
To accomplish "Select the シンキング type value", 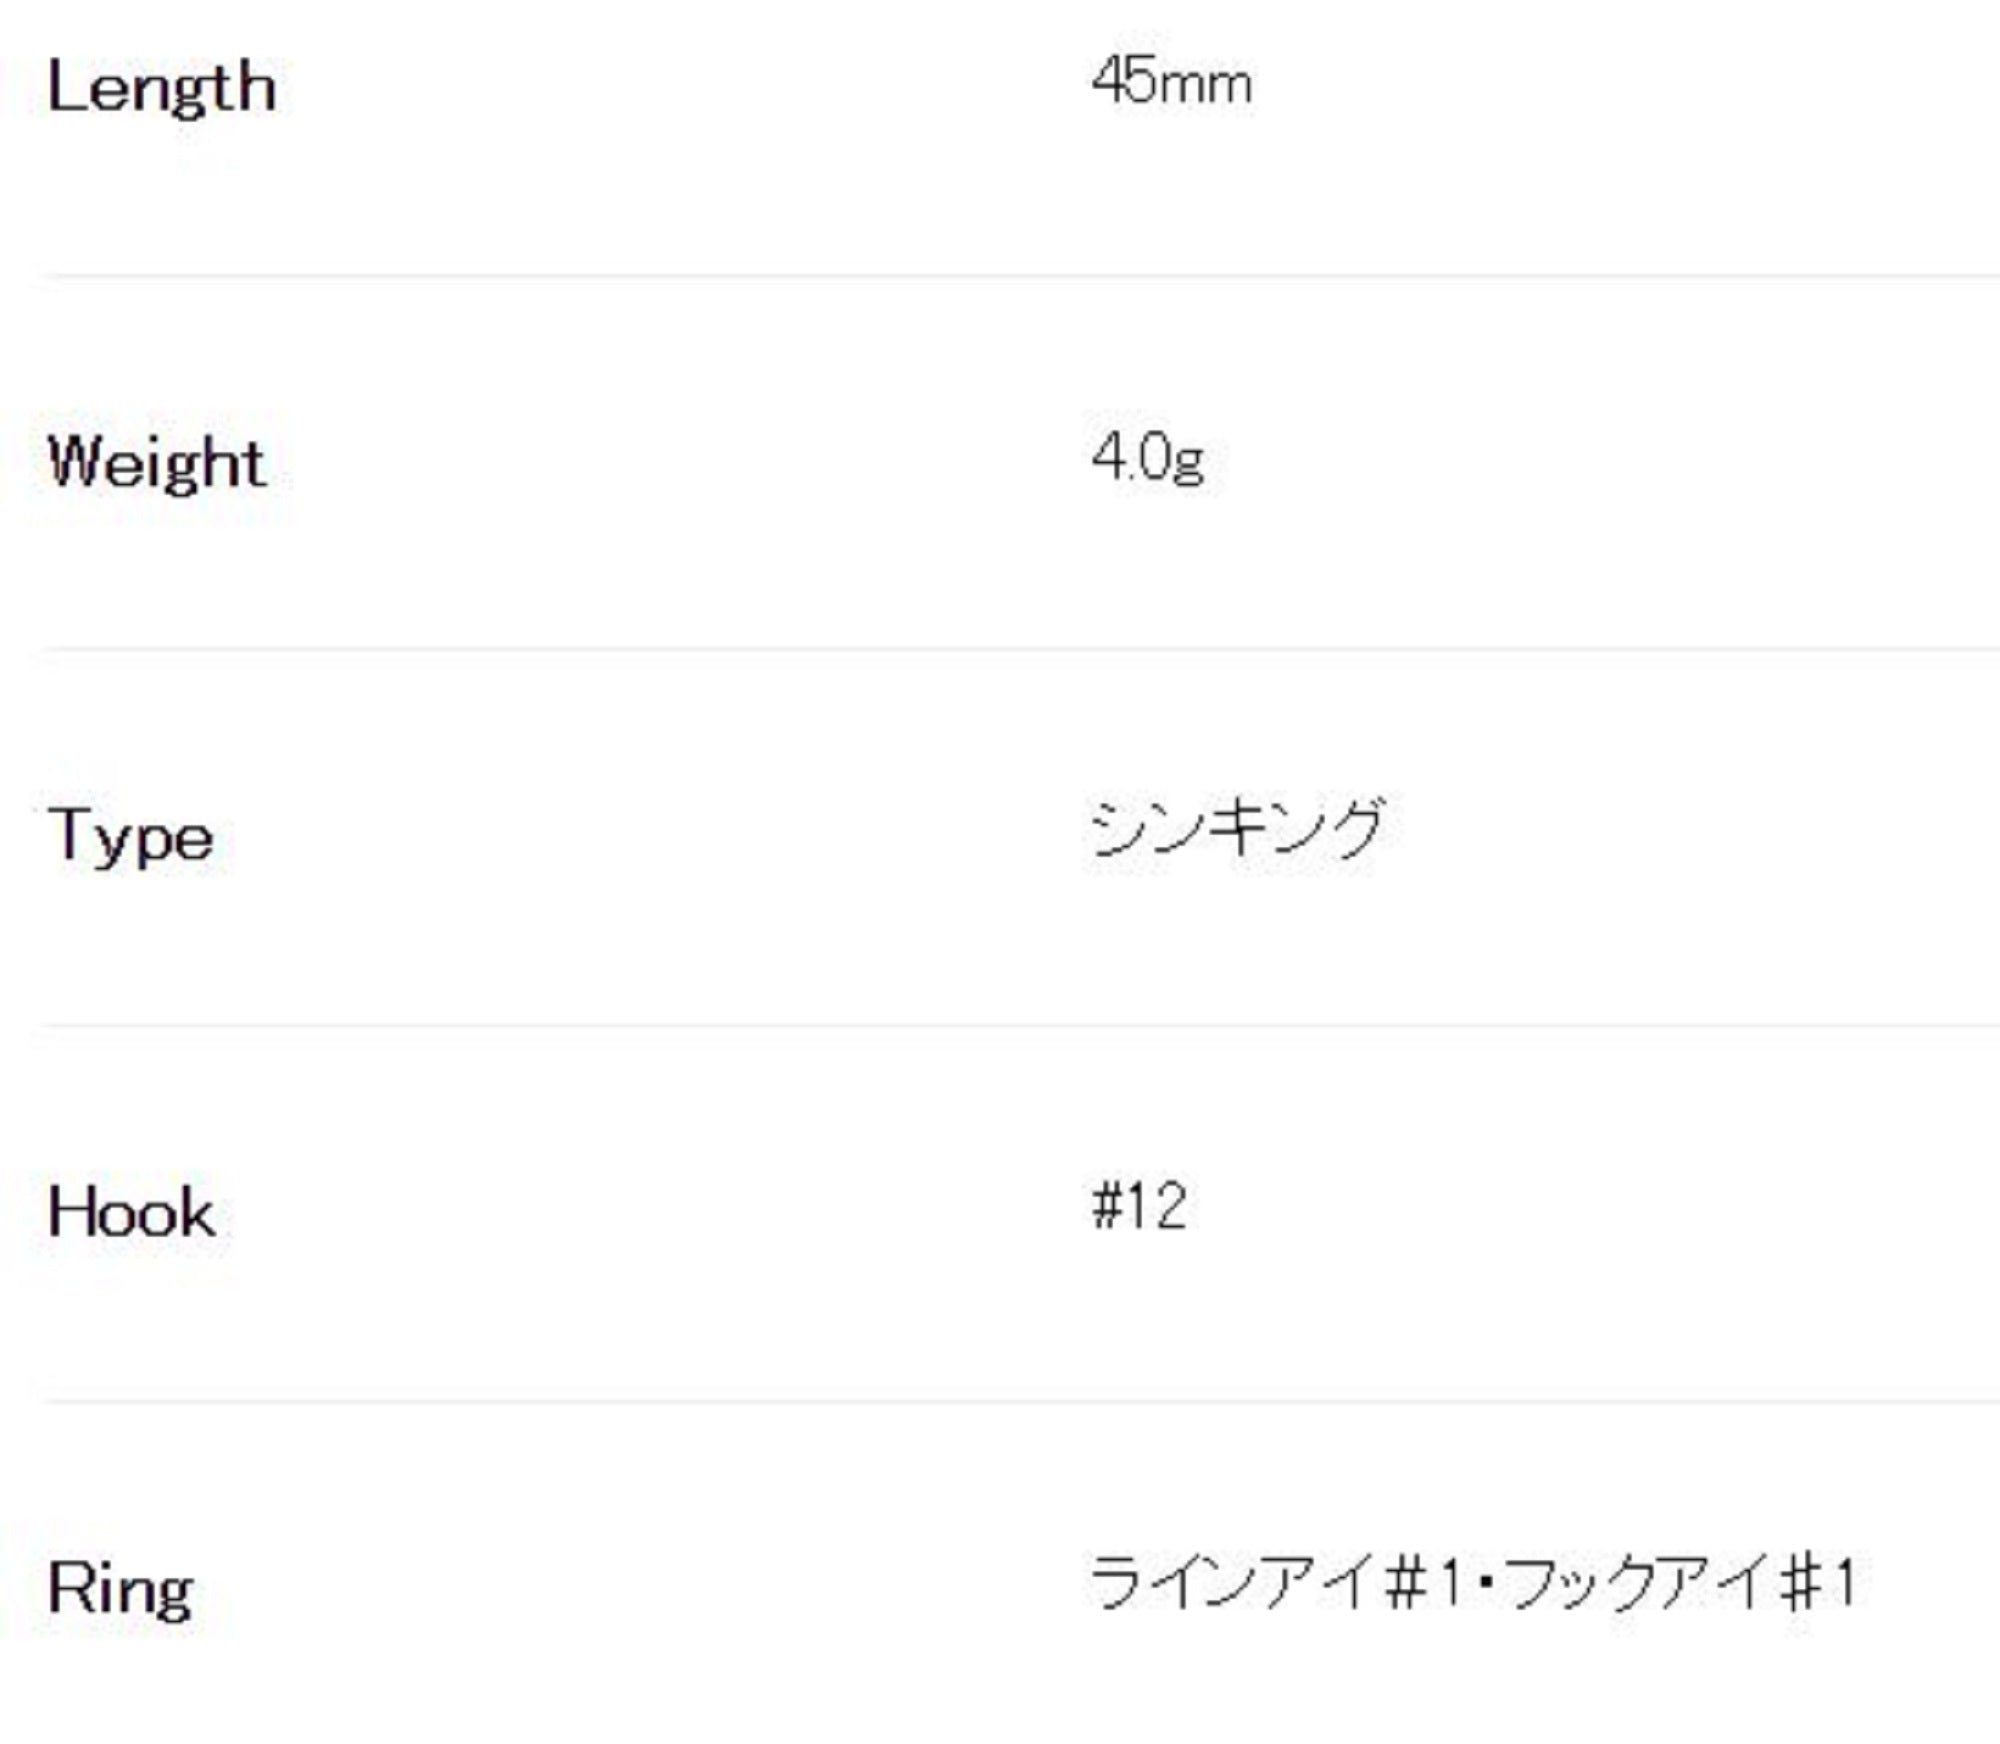I will point(1237,828).
